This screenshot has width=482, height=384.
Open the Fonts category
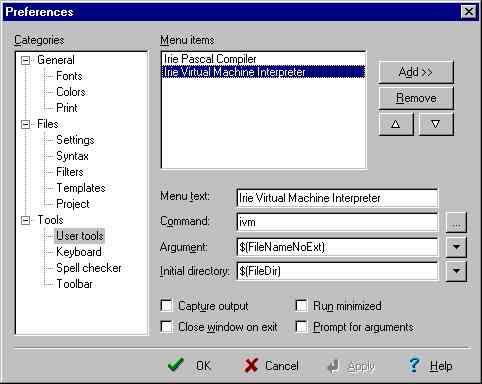tap(69, 76)
